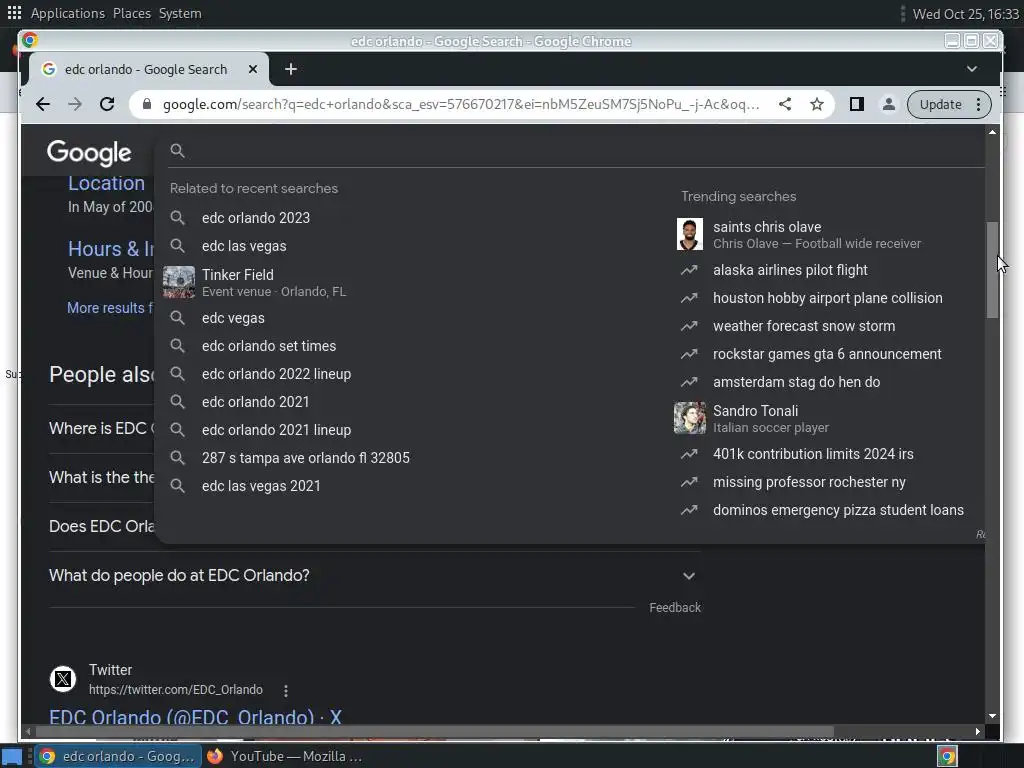The width and height of the screenshot is (1024, 768).
Task: Click the horizontal scrollbar at page bottom
Action: pyautogui.click(x=434, y=732)
